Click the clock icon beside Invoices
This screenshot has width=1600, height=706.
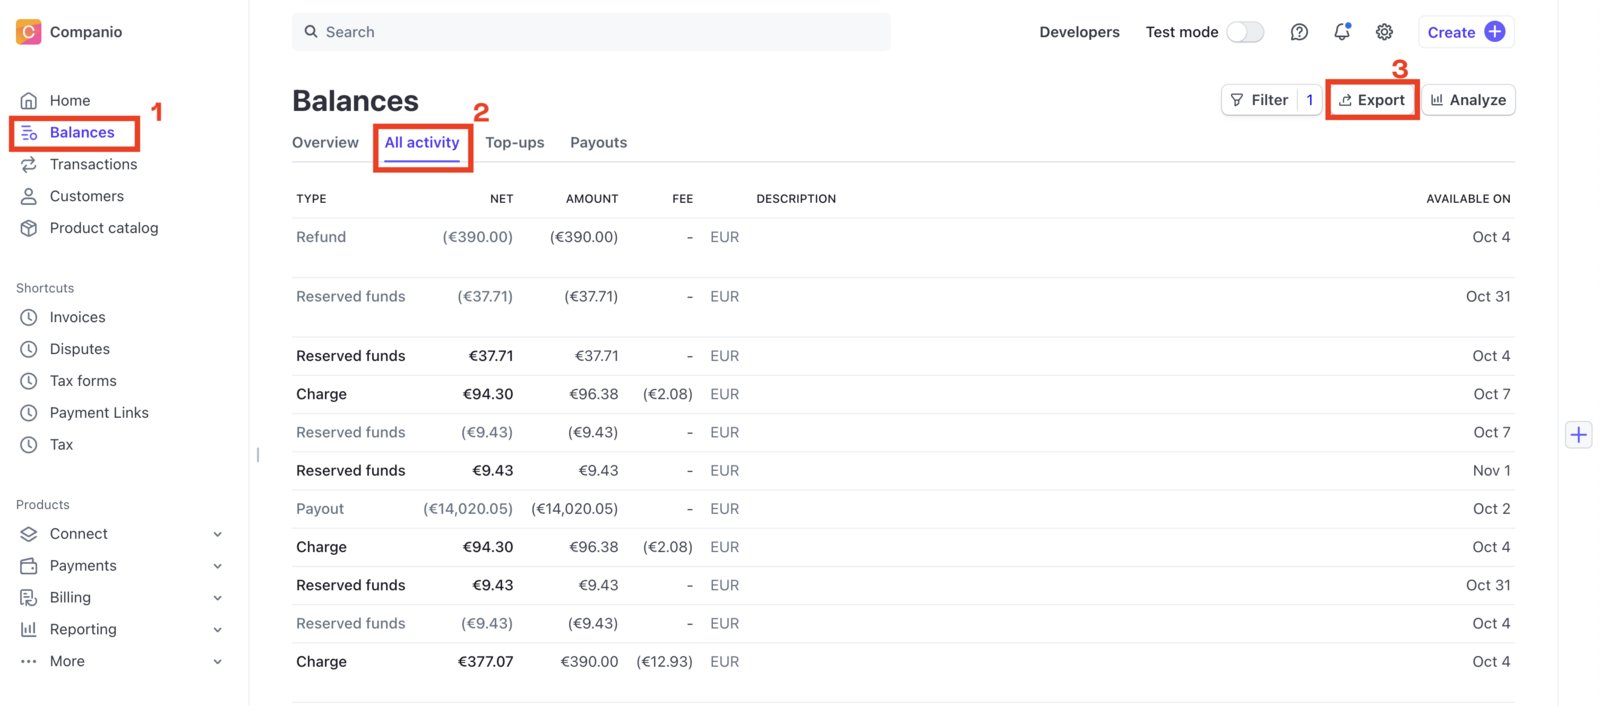[x=29, y=318]
